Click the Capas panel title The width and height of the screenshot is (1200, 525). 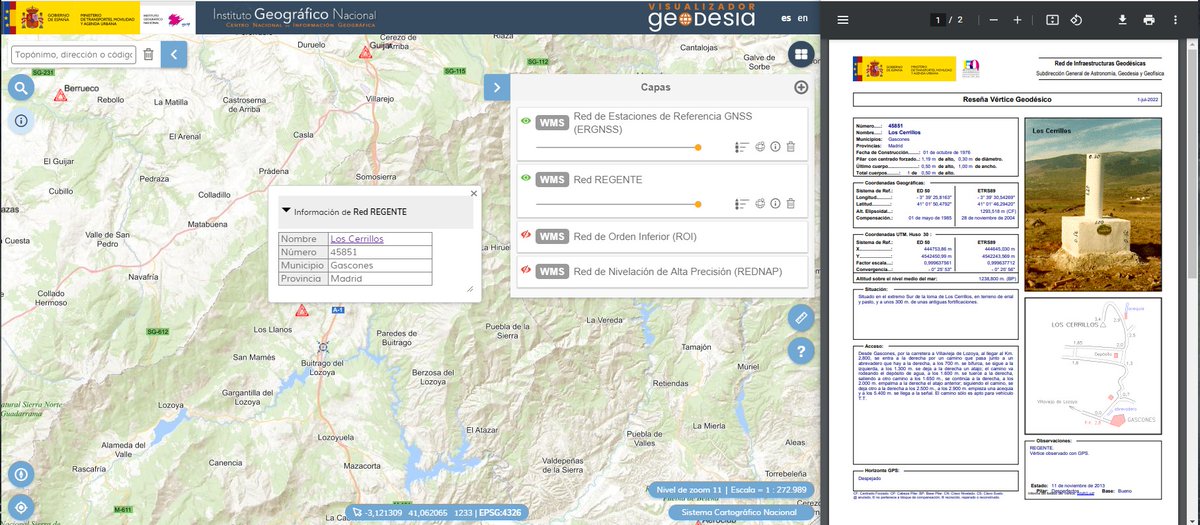pyautogui.click(x=656, y=87)
